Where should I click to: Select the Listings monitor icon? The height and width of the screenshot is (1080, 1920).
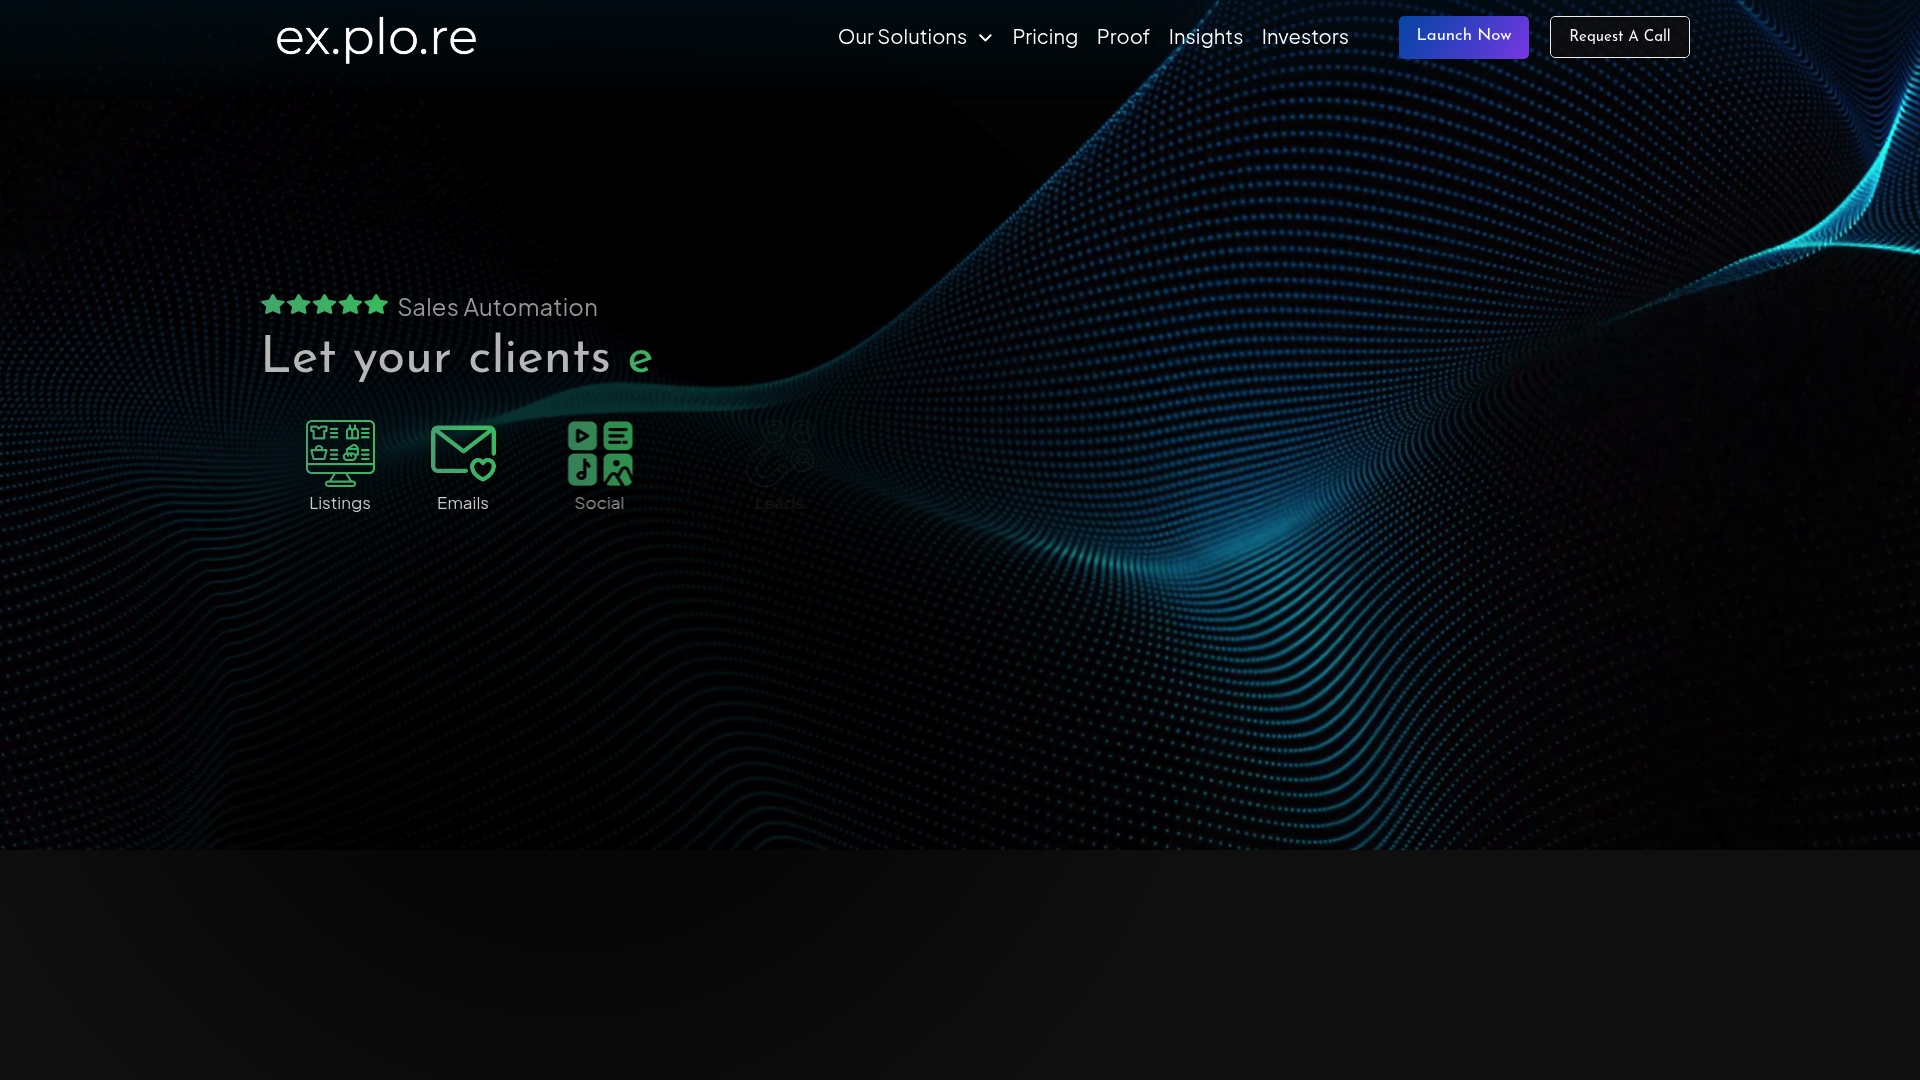tap(340, 453)
